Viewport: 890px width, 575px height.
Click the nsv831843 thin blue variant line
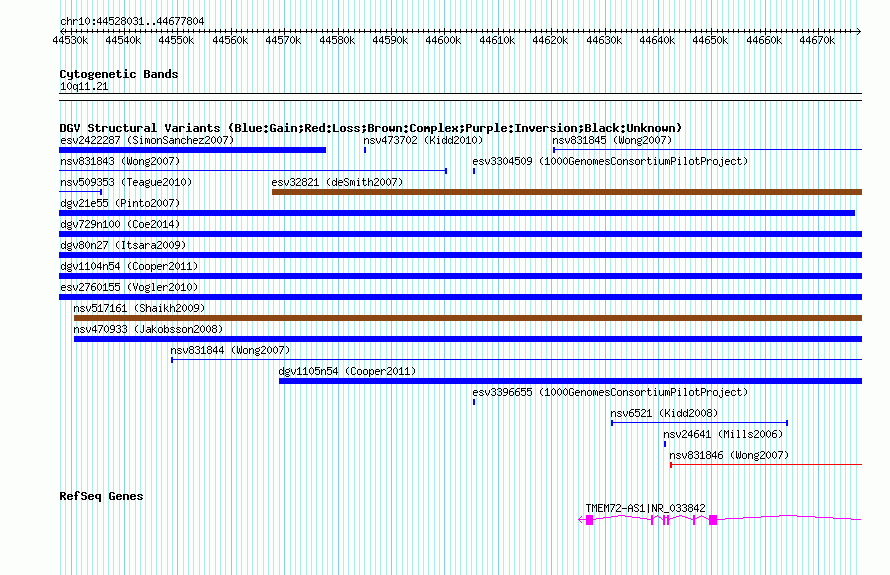pyautogui.click(x=253, y=171)
